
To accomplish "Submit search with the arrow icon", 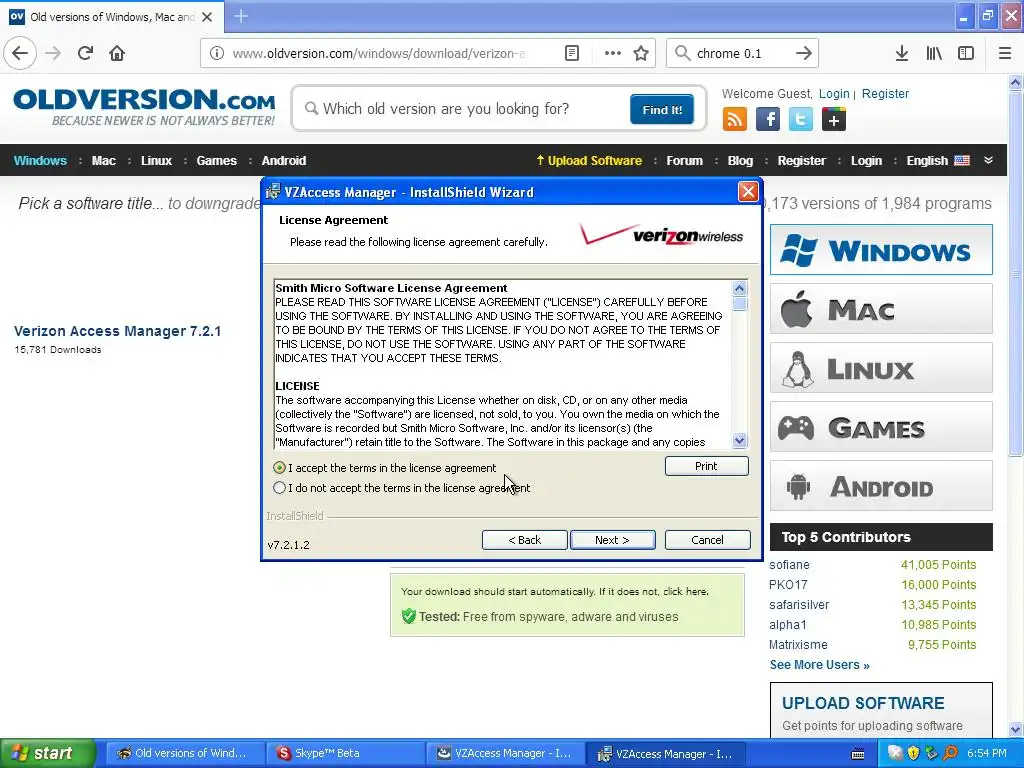I will point(803,53).
